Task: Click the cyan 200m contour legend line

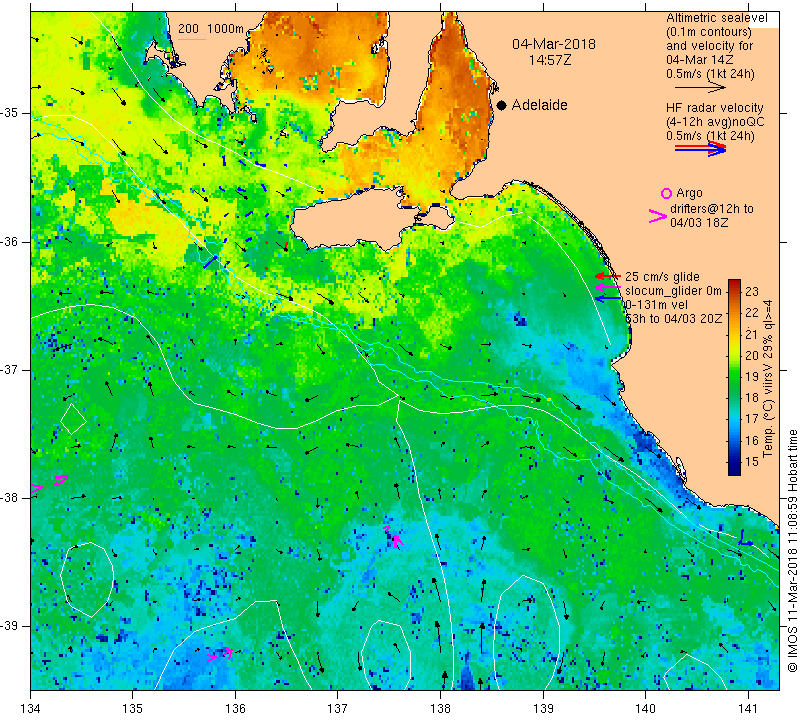Action: [x=192, y=39]
